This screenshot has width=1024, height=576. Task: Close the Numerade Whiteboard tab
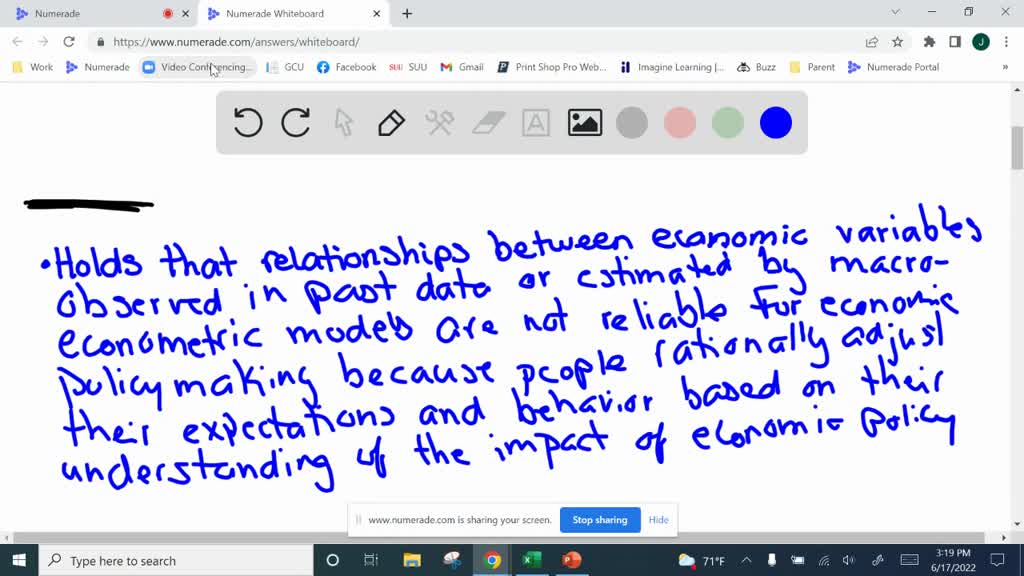point(377,14)
